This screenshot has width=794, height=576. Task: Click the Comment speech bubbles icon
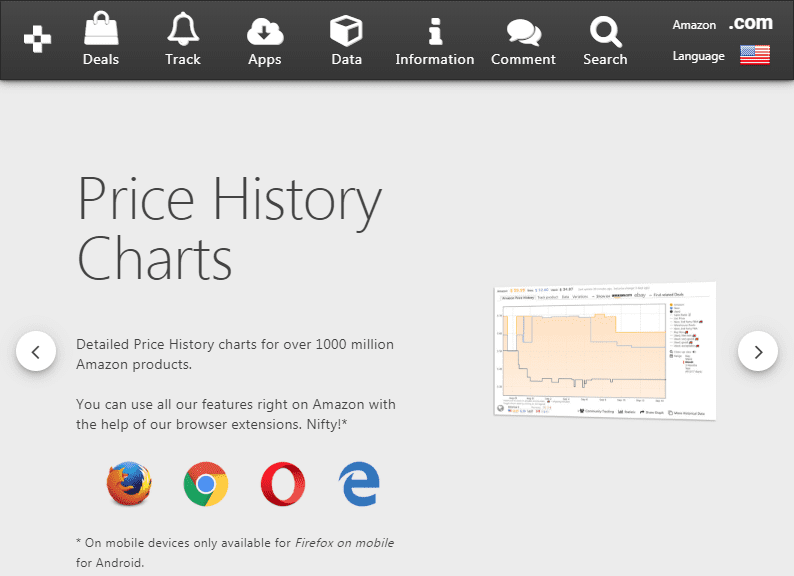click(523, 32)
